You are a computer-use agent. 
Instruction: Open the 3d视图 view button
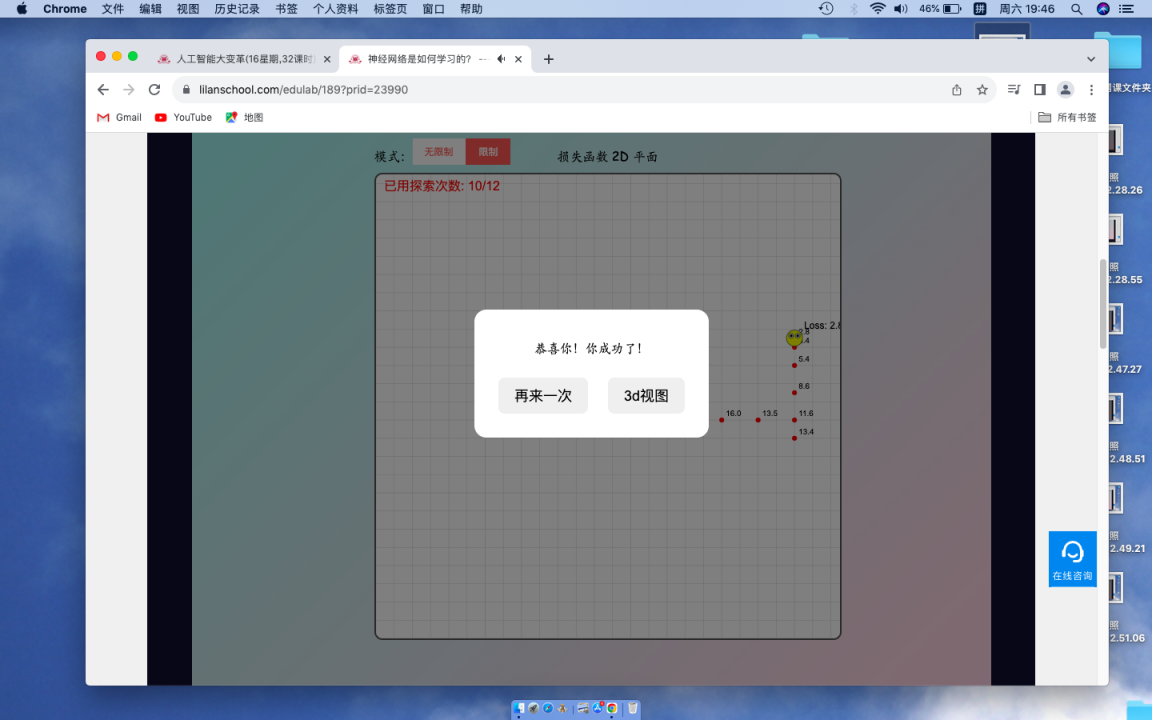point(646,395)
